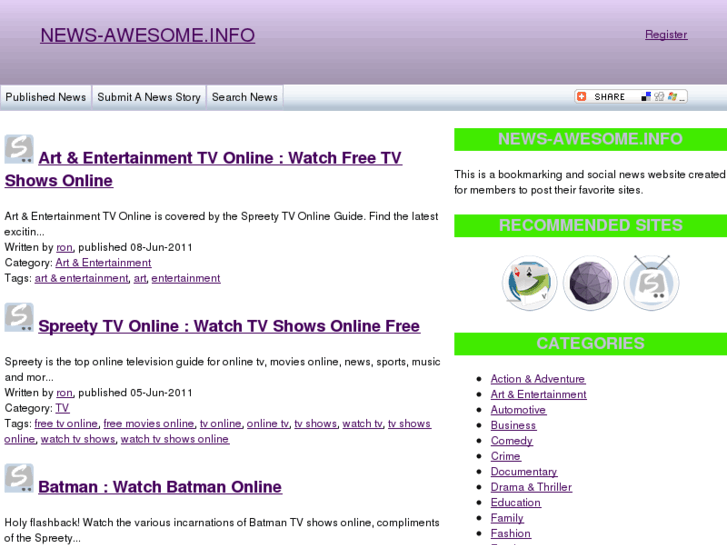Click the 'Holy flashback!' Batman description text
This screenshot has width=727, height=545.
[222, 530]
